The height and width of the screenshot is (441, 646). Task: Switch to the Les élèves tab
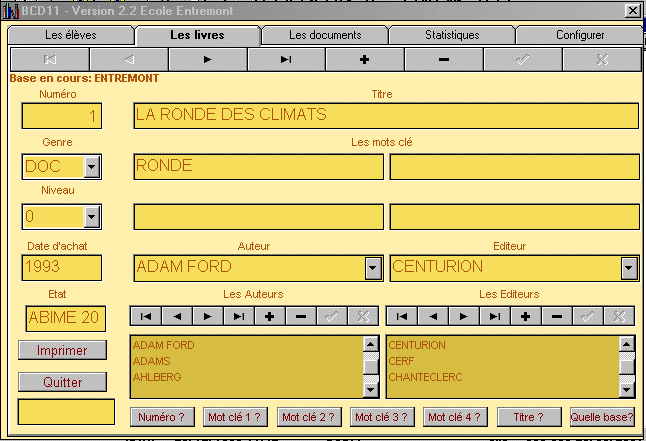tap(71, 35)
